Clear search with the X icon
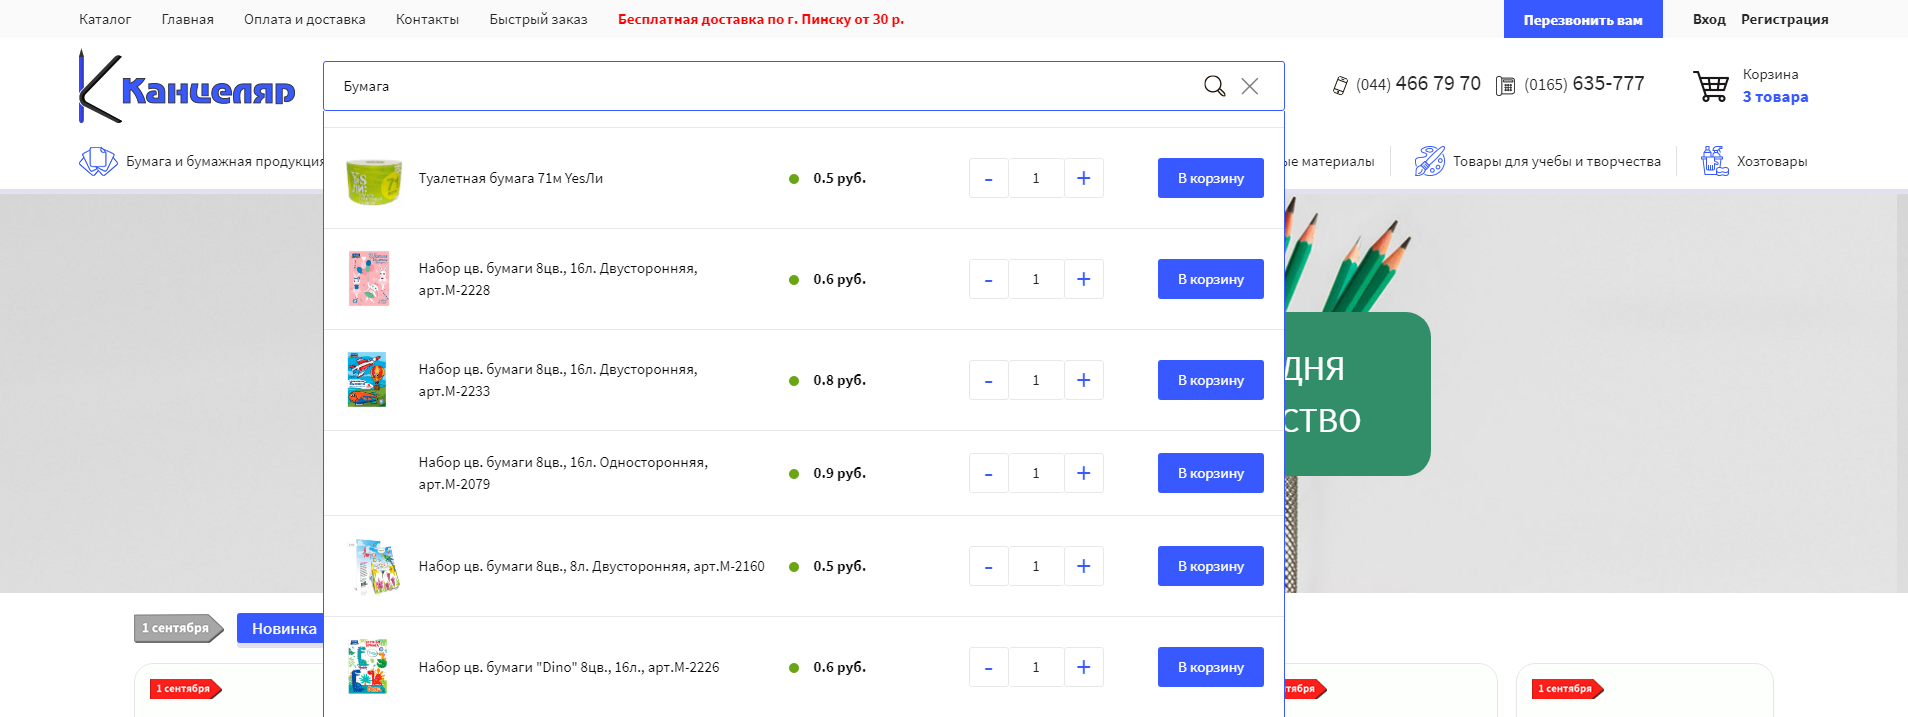1908x717 pixels. (1249, 86)
